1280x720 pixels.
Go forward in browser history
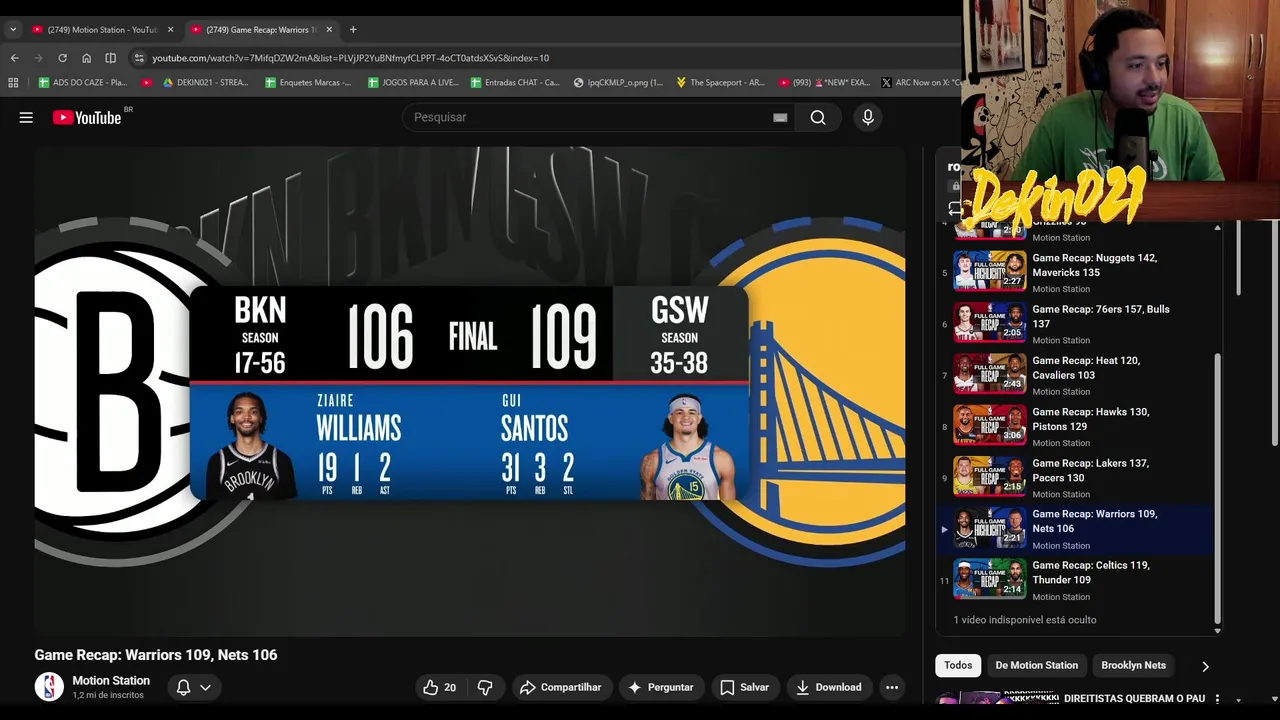(38, 58)
